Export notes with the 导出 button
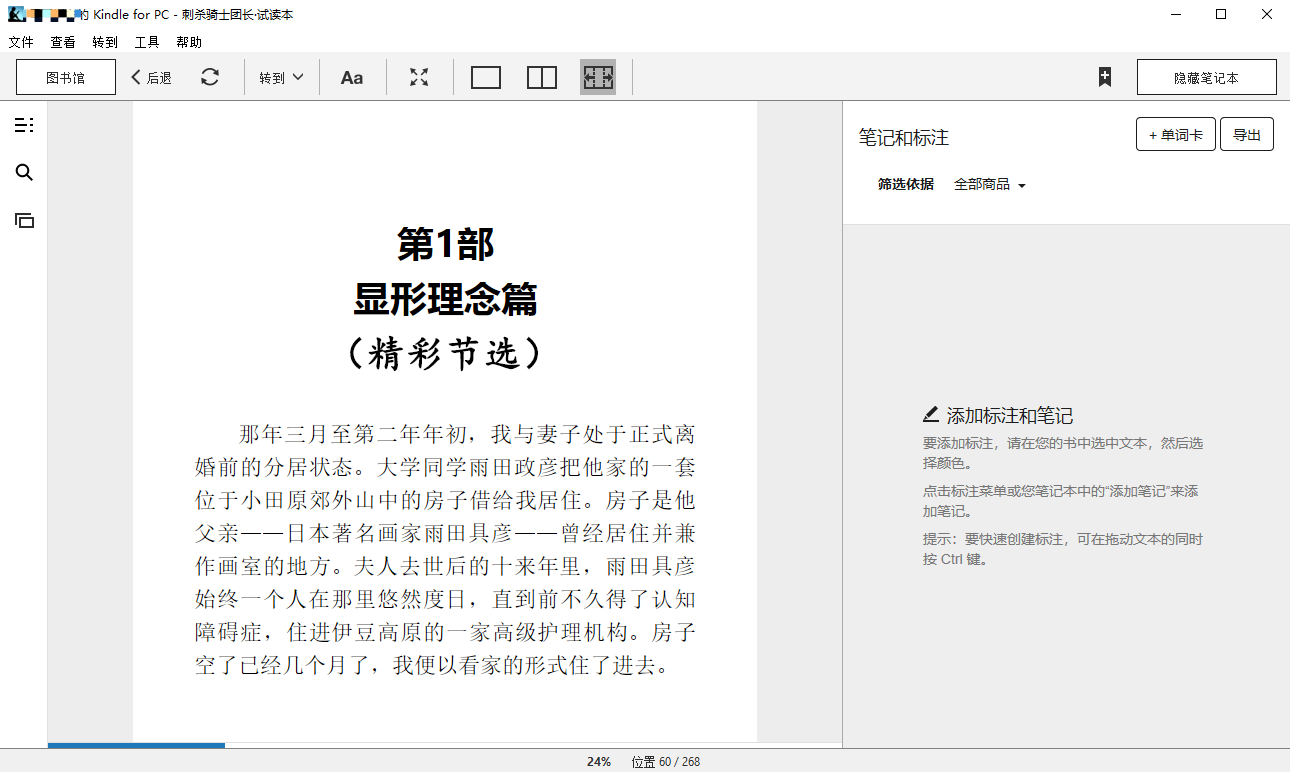Screen dimensions: 1290x772 (x=1247, y=135)
